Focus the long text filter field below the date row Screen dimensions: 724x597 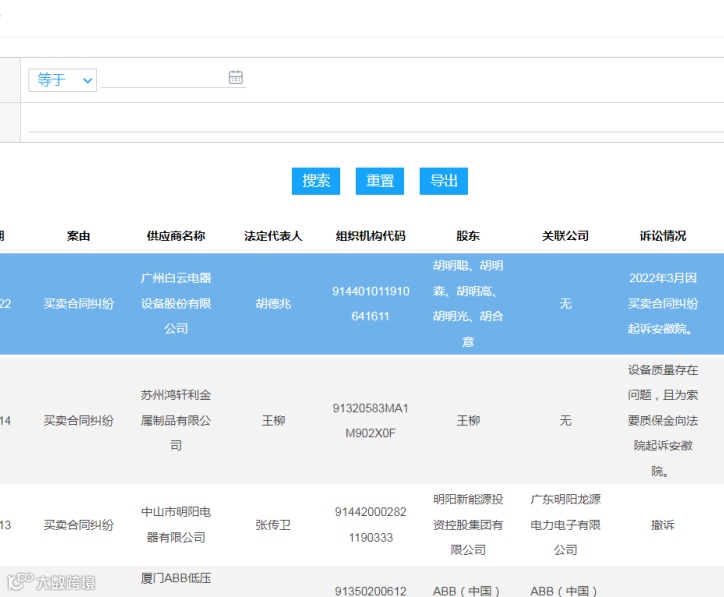click(376, 122)
